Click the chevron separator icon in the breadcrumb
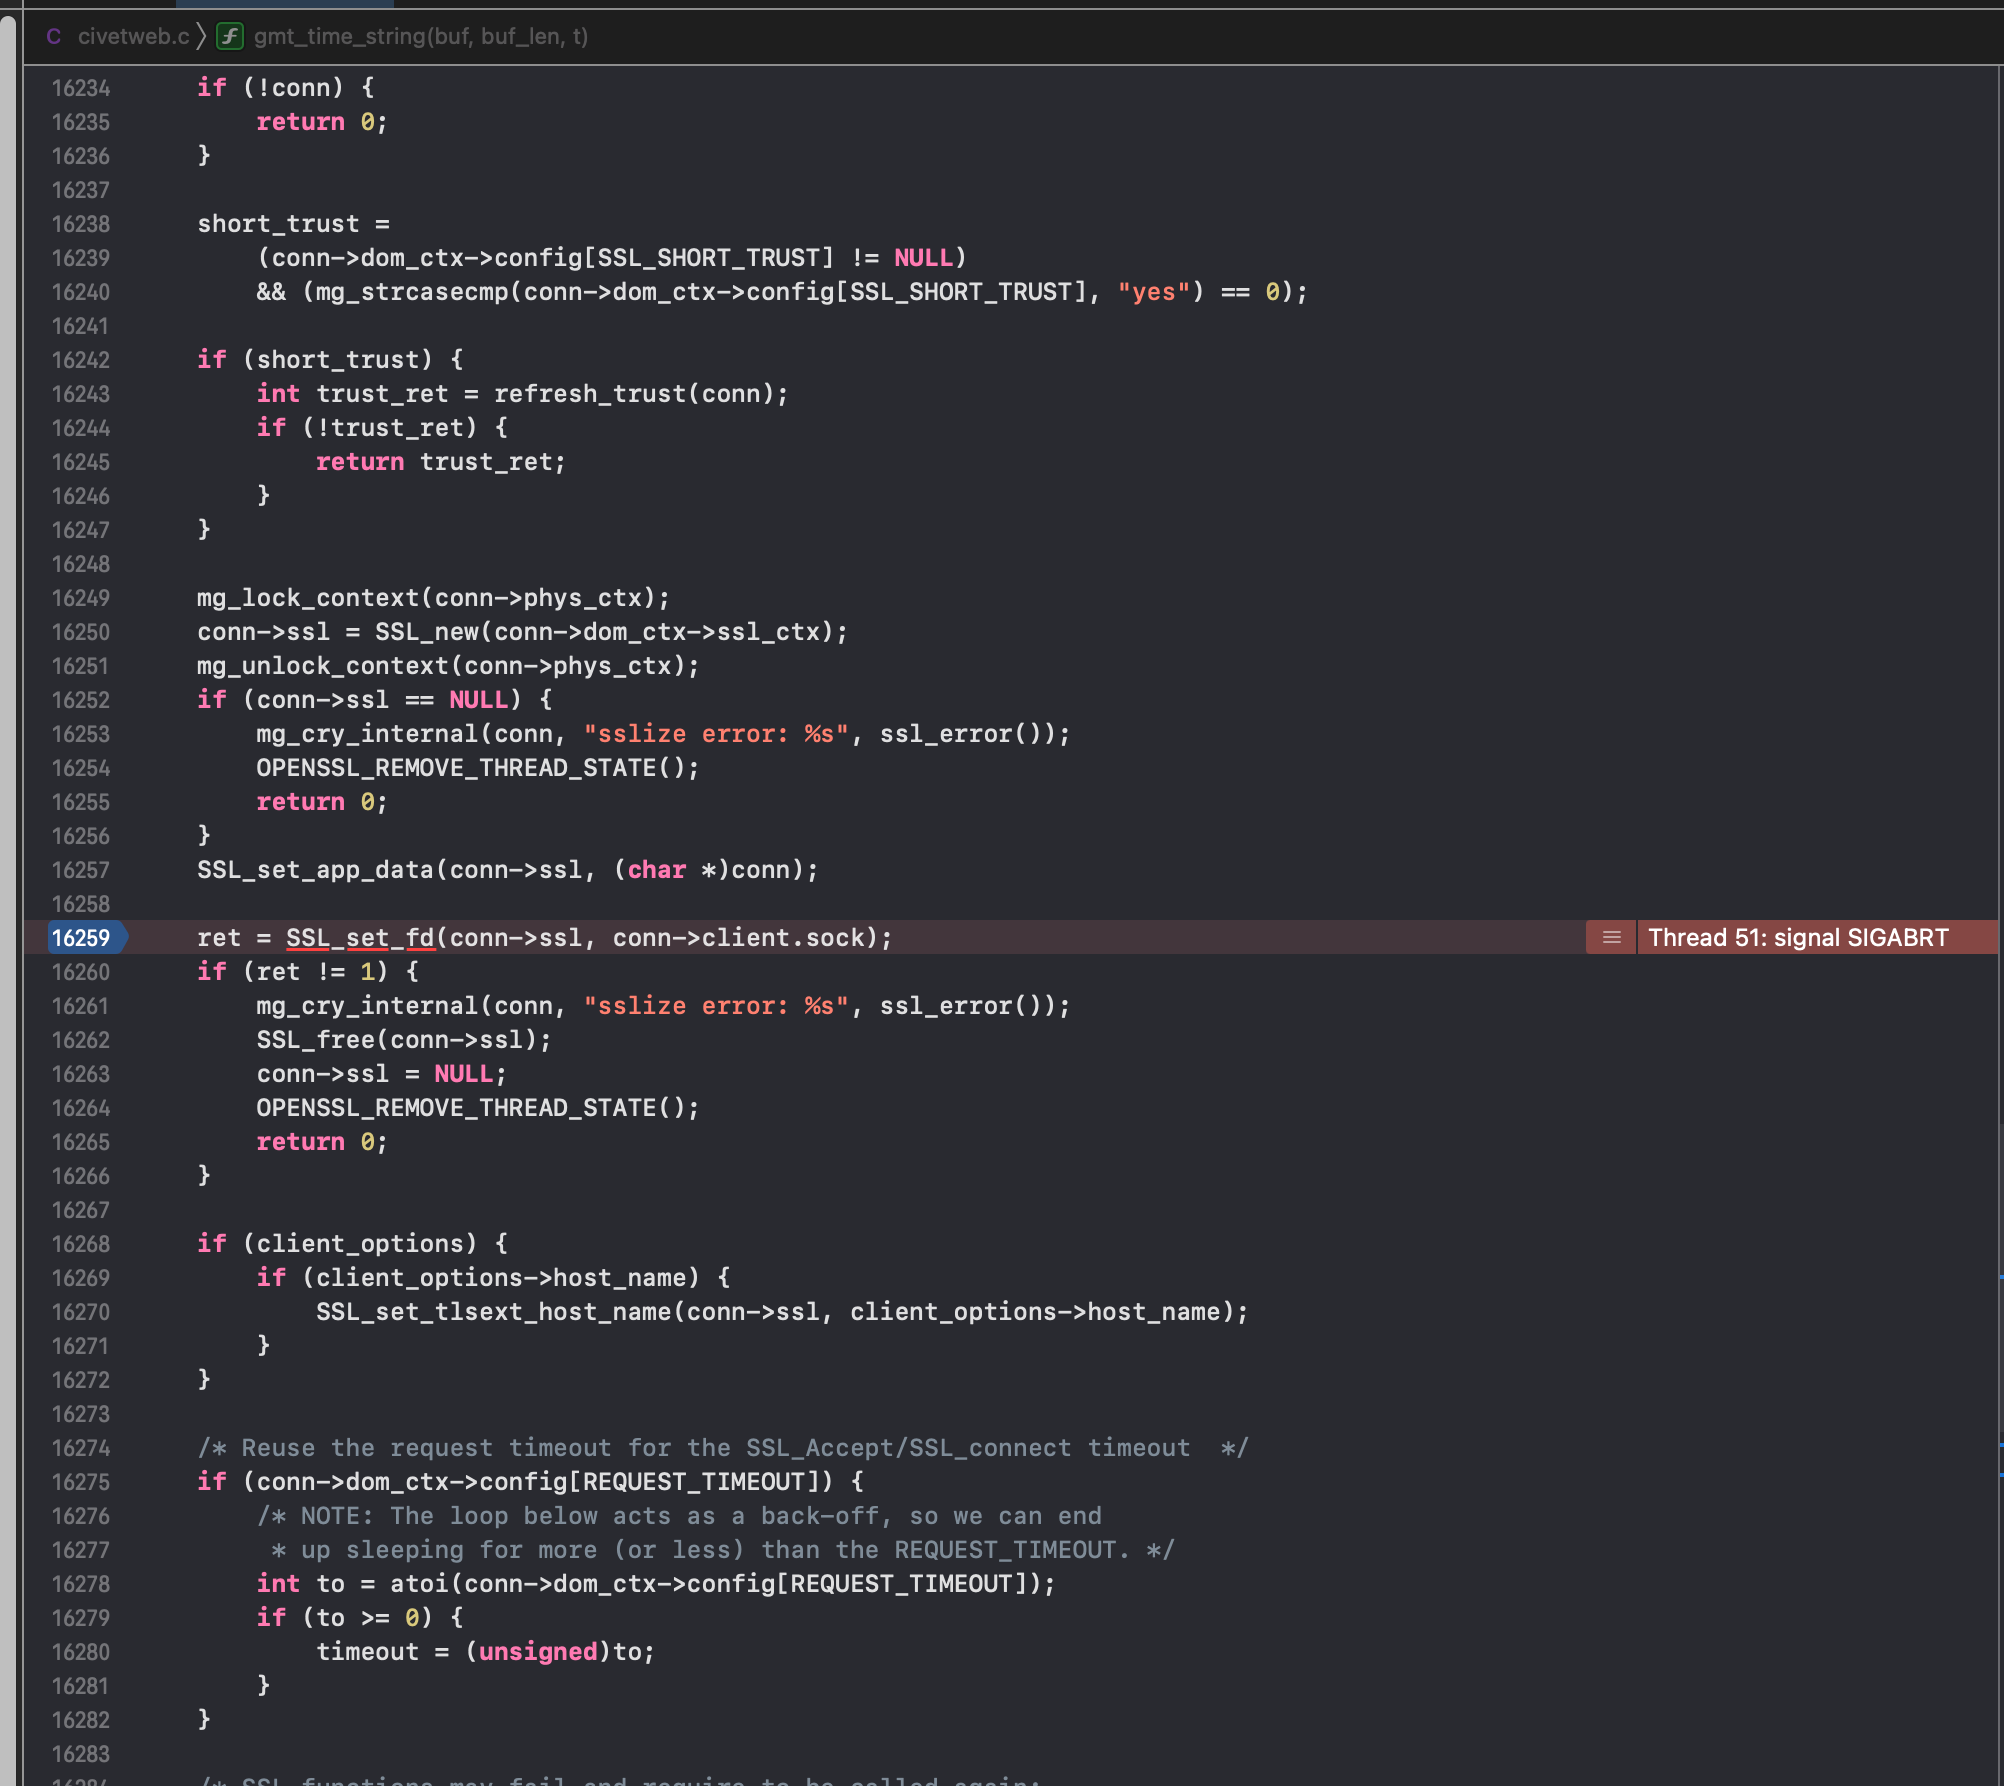 point(200,37)
